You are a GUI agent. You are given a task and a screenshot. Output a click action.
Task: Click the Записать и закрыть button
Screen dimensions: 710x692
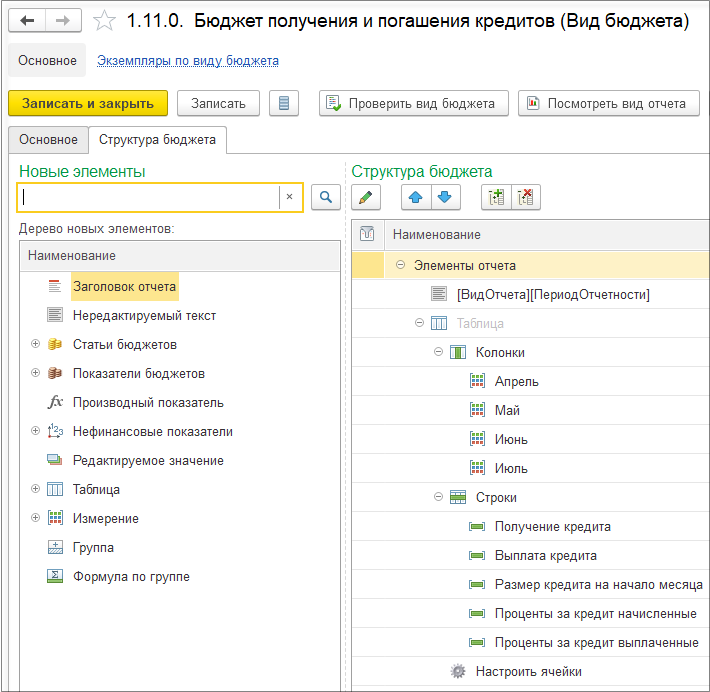point(88,103)
